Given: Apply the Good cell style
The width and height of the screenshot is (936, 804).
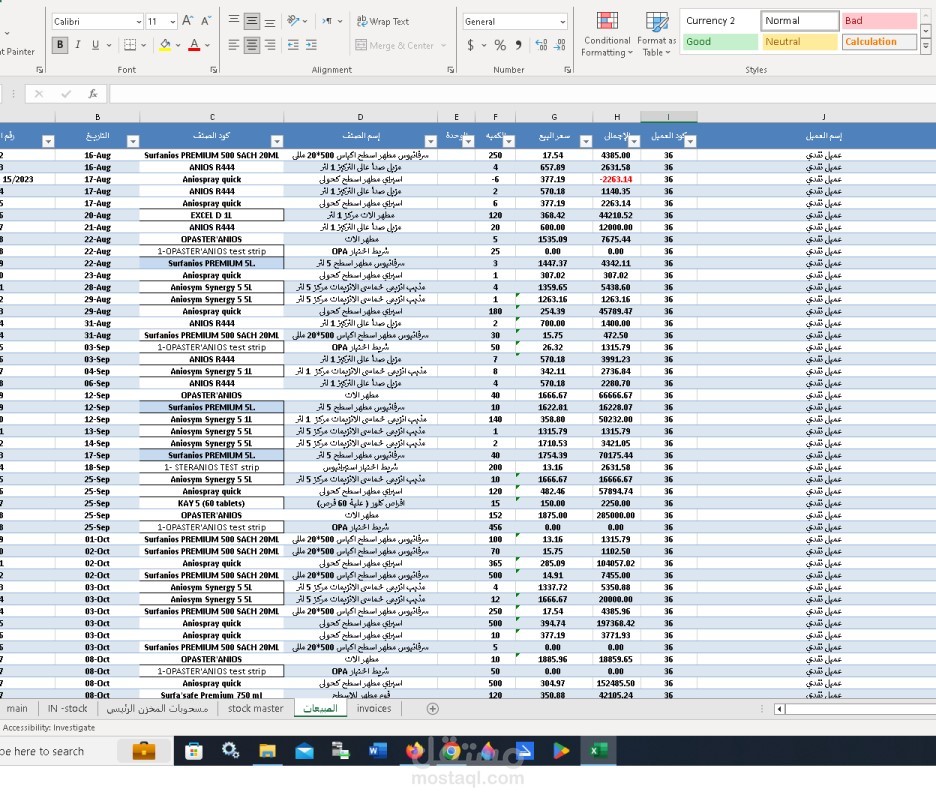Looking at the screenshot, I should click(x=721, y=42).
